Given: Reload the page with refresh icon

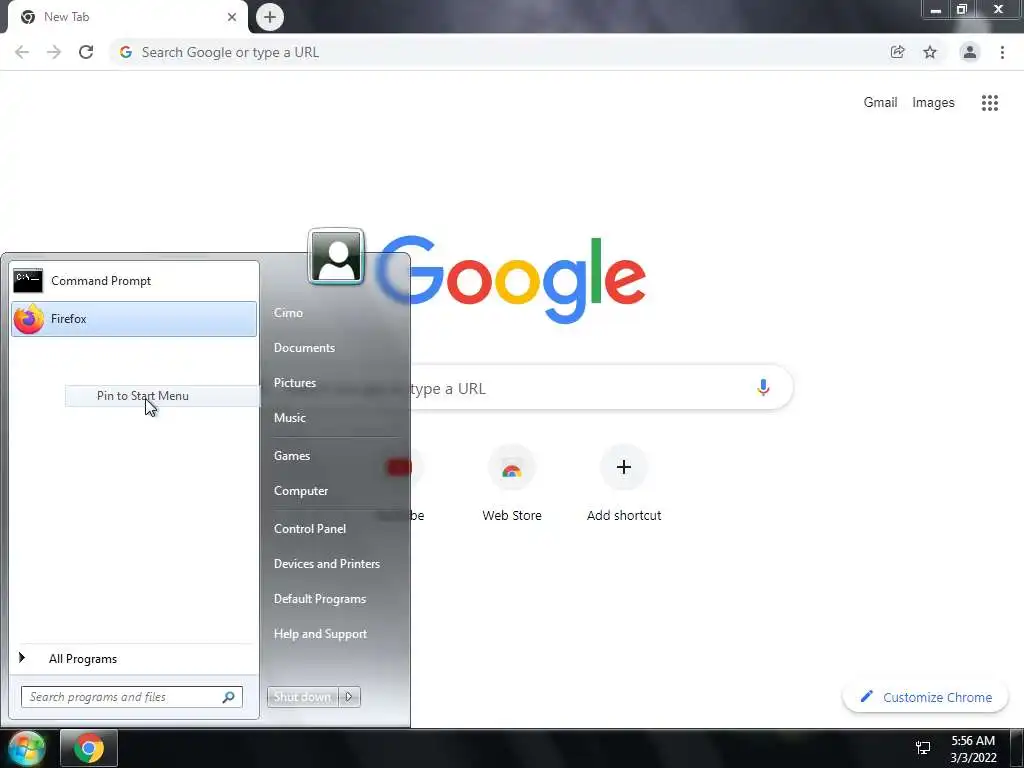Looking at the screenshot, I should (x=86, y=52).
